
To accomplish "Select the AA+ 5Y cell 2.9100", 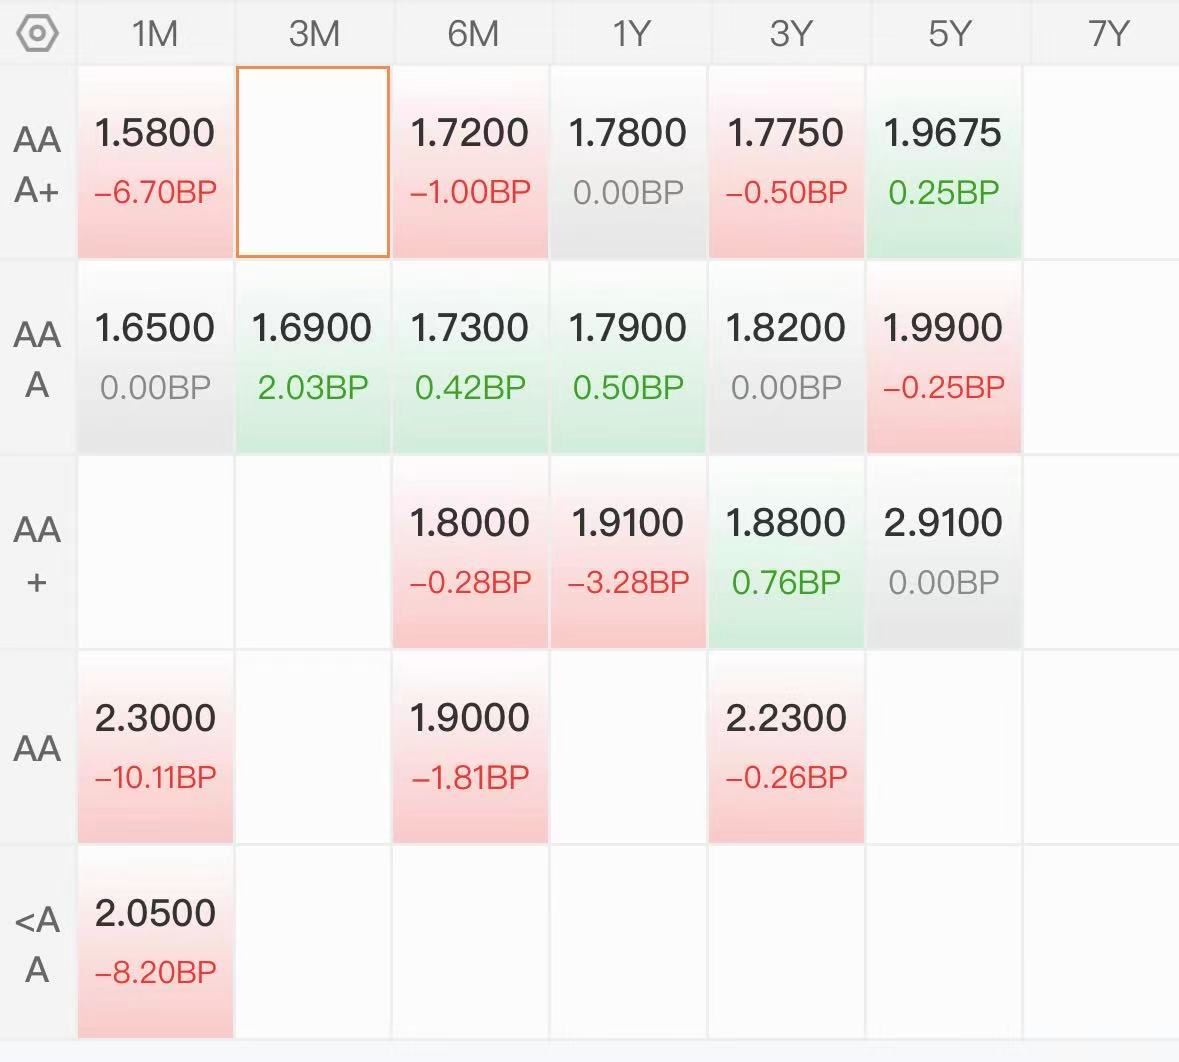I will coord(944,551).
